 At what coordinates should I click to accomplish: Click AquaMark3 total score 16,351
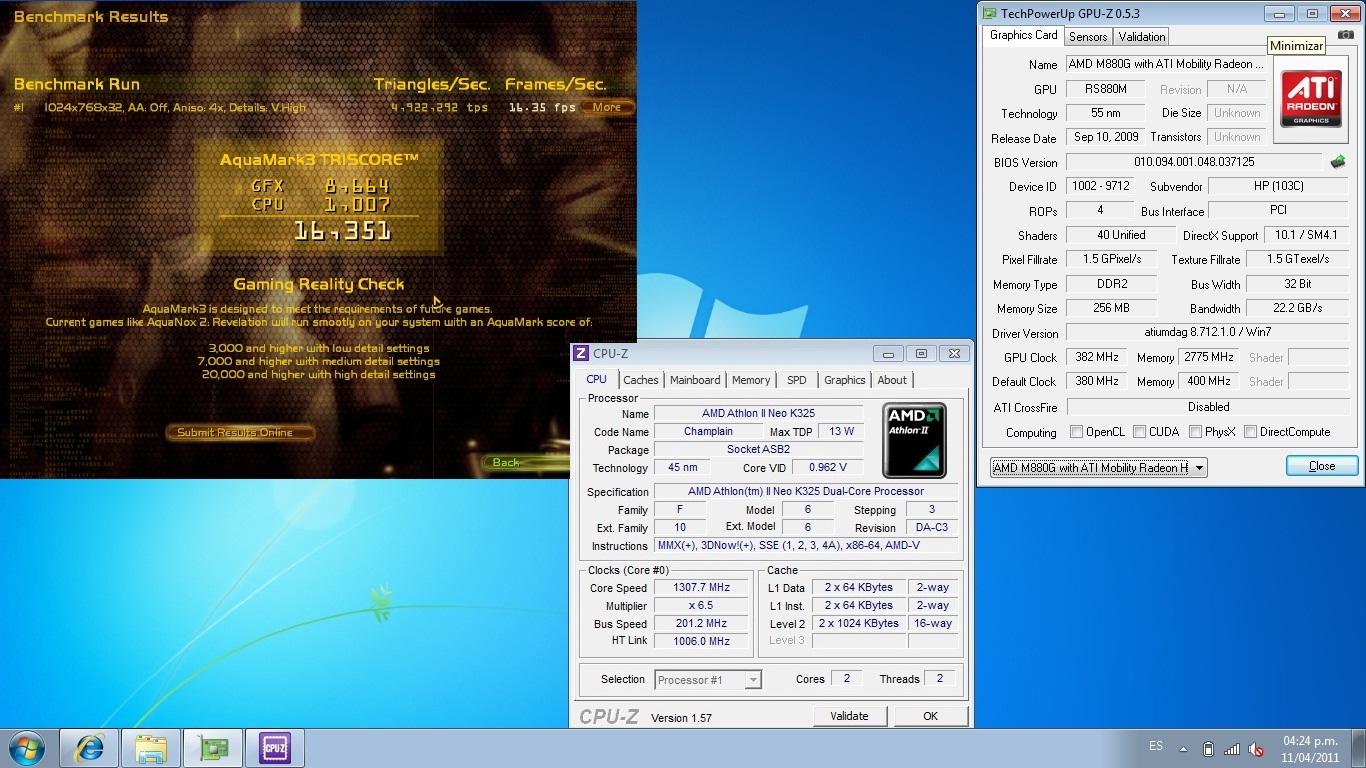coord(342,231)
